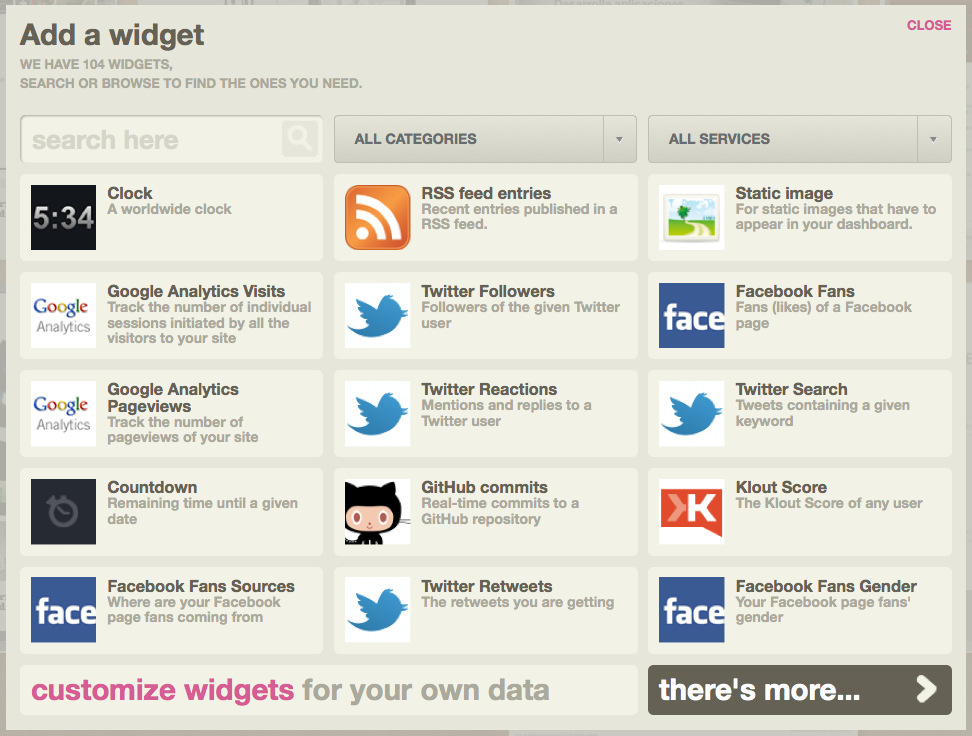Expand the All Services dropdown
The image size is (972, 736).
pos(782,139)
